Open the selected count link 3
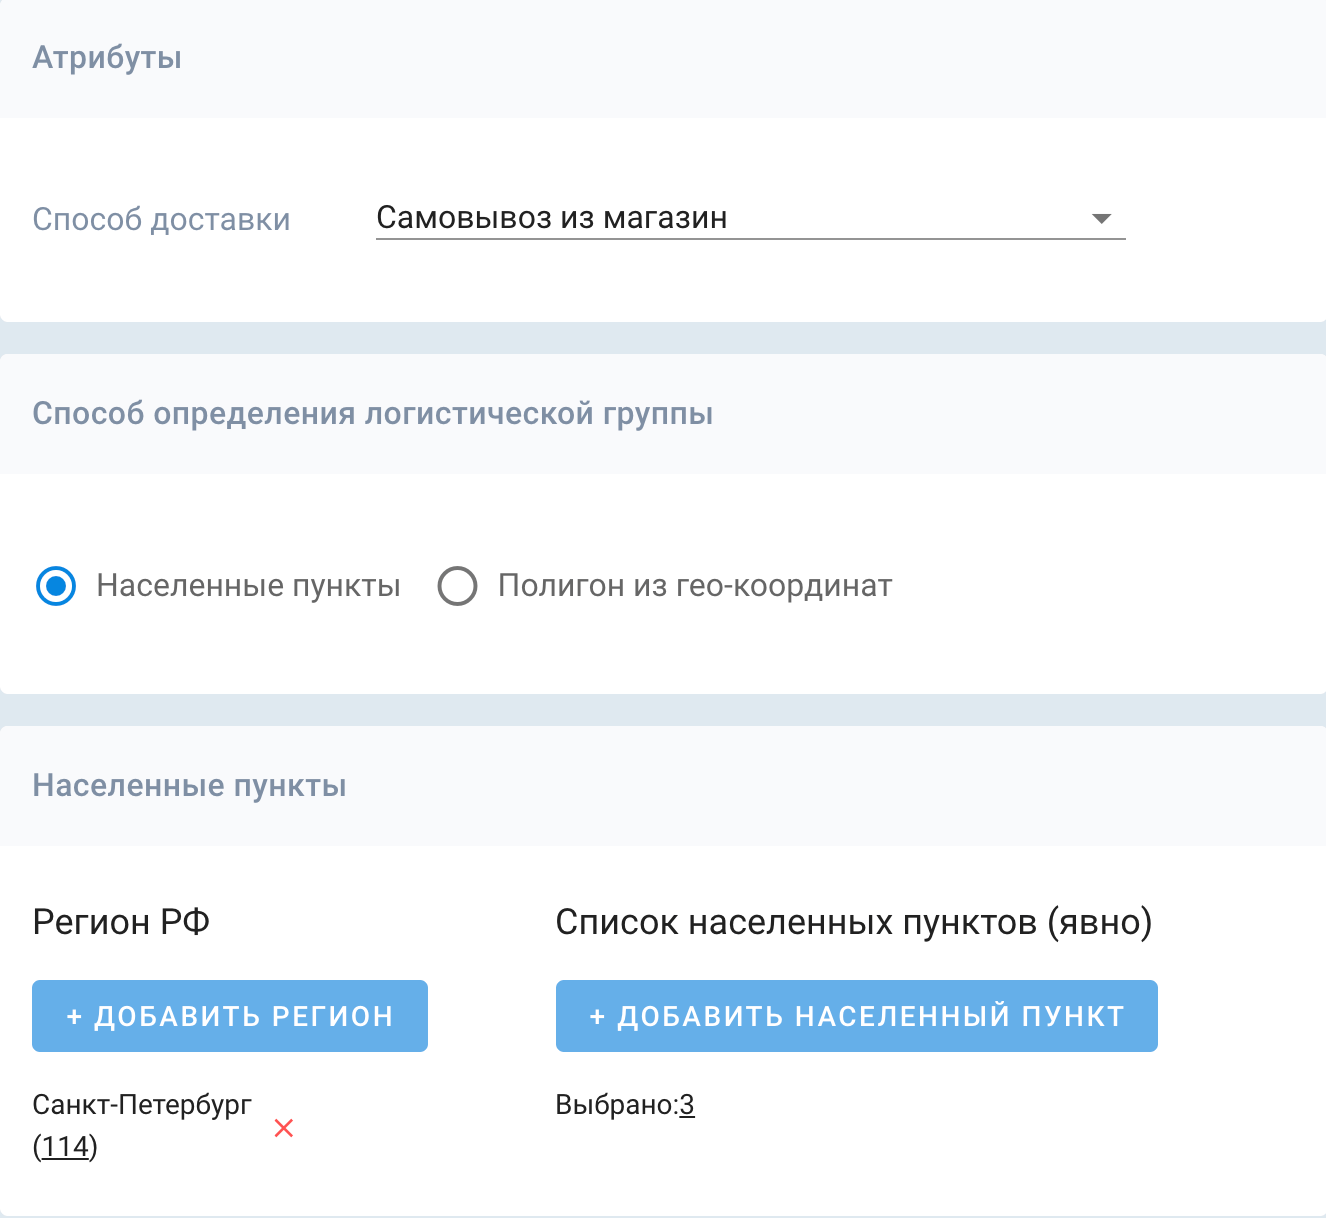 tap(687, 1105)
